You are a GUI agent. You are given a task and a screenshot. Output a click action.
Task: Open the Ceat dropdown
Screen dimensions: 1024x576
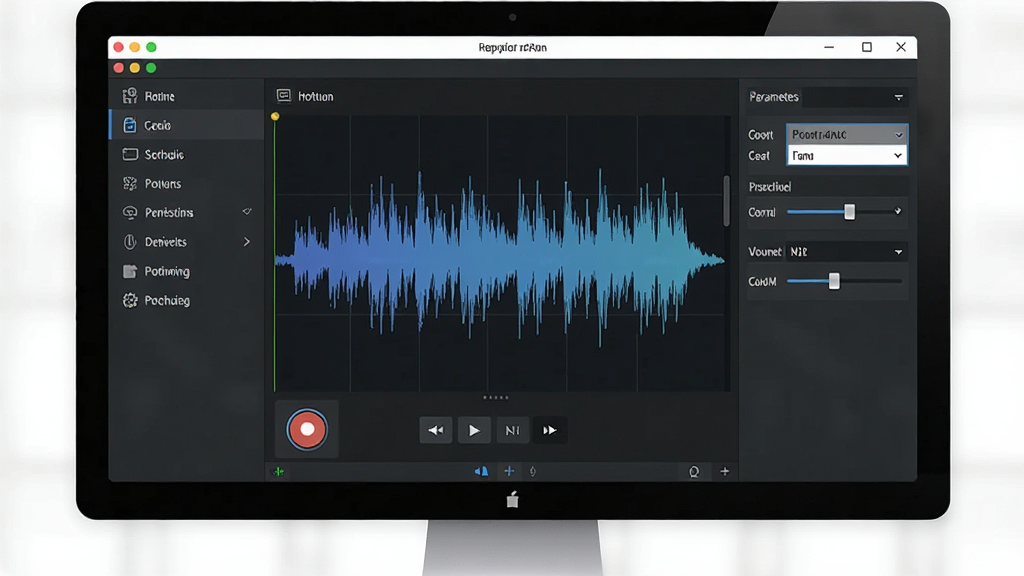point(847,155)
